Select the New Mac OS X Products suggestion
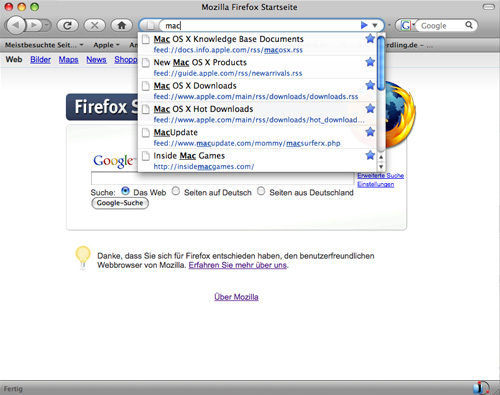Screen dimensions: 500x395 [x=257, y=67]
